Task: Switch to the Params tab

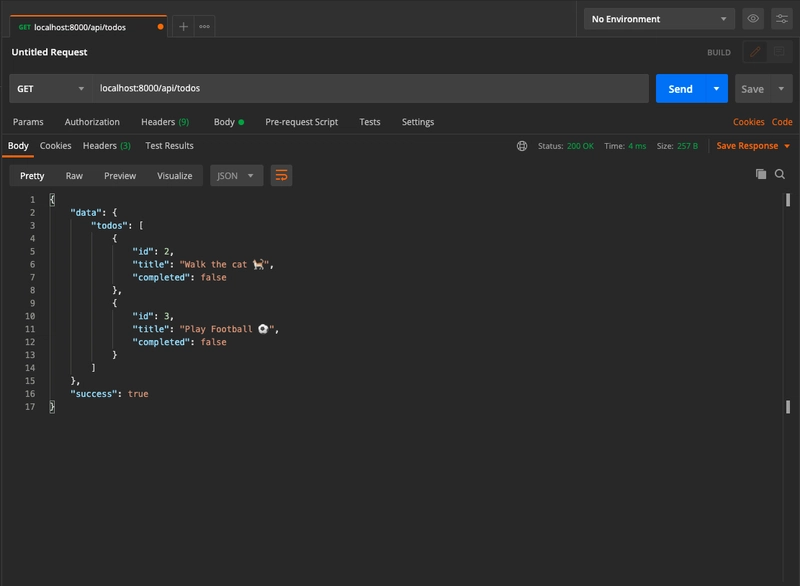Action: click(x=28, y=122)
